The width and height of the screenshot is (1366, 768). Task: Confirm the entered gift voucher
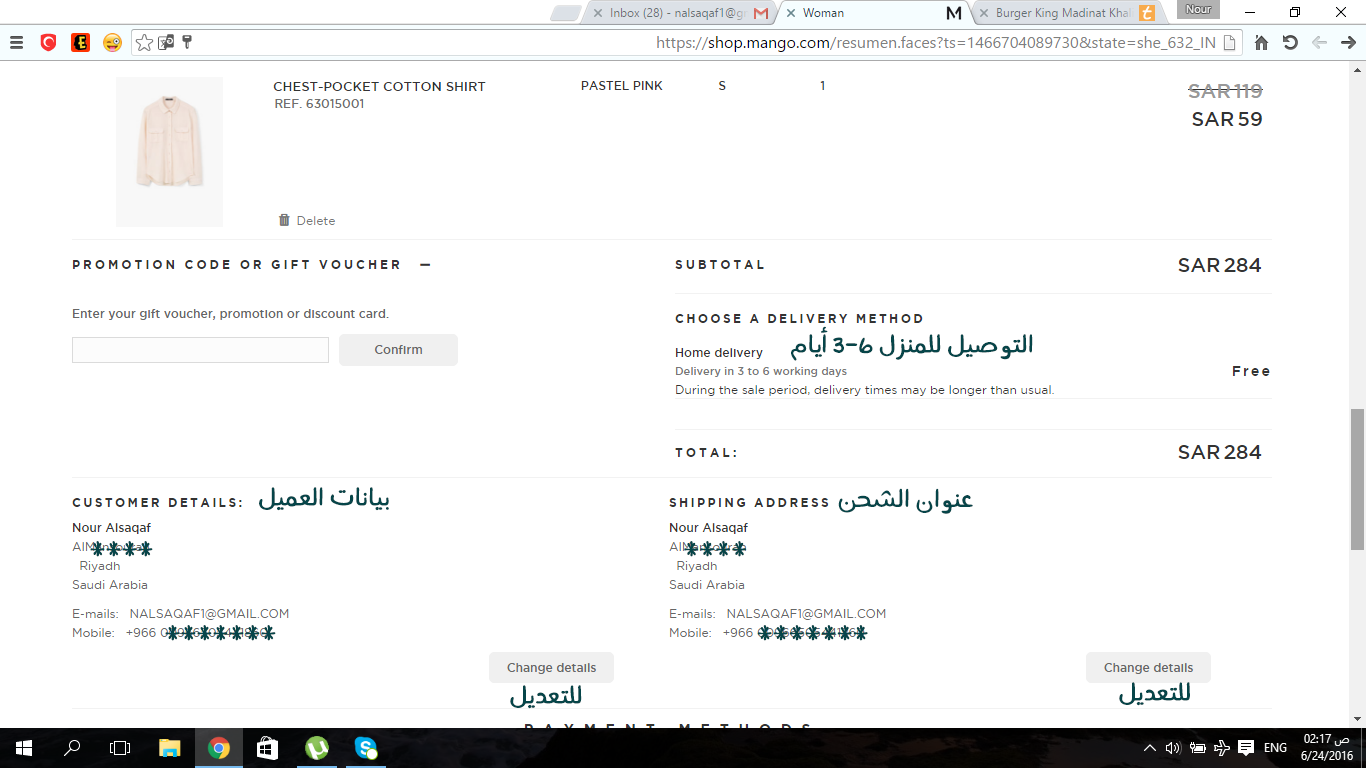[x=397, y=349]
